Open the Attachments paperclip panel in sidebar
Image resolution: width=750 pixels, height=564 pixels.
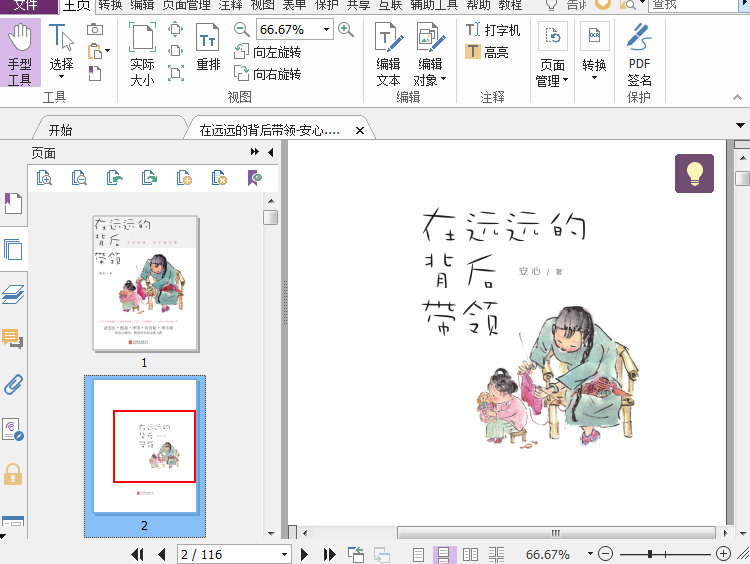(14, 385)
